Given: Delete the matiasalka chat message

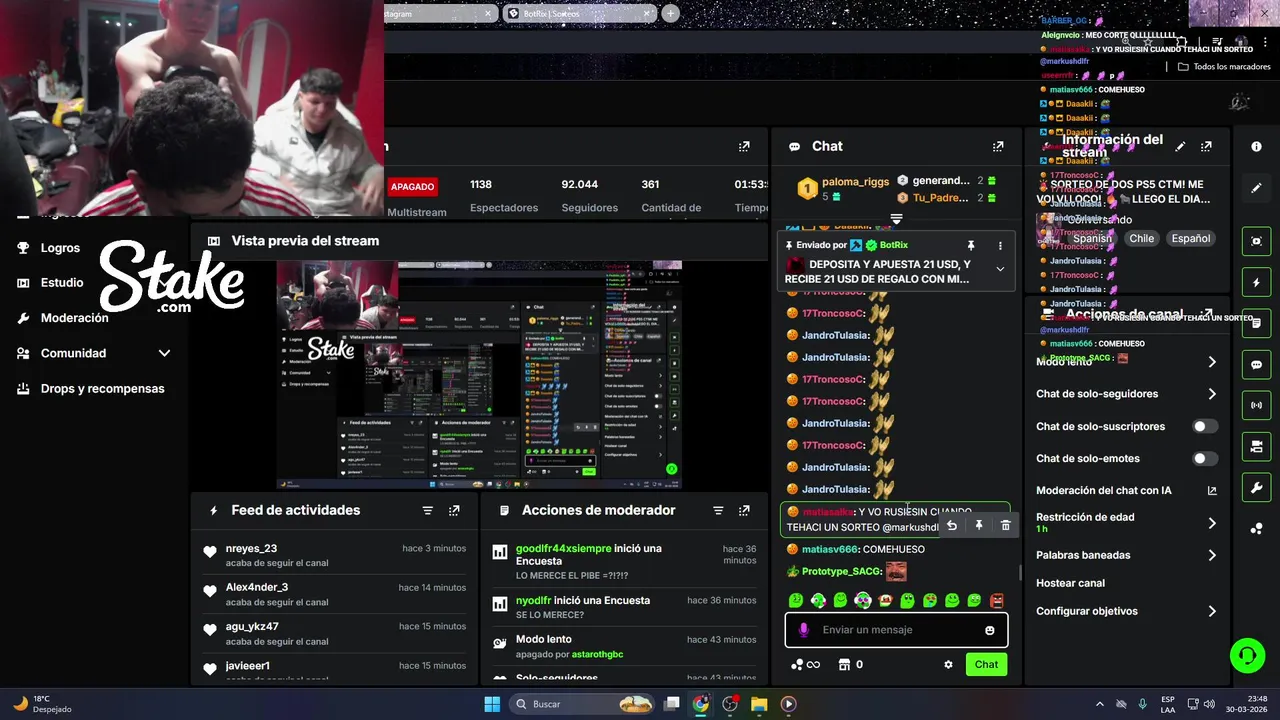Looking at the screenshot, I should (x=1006, y=526).
